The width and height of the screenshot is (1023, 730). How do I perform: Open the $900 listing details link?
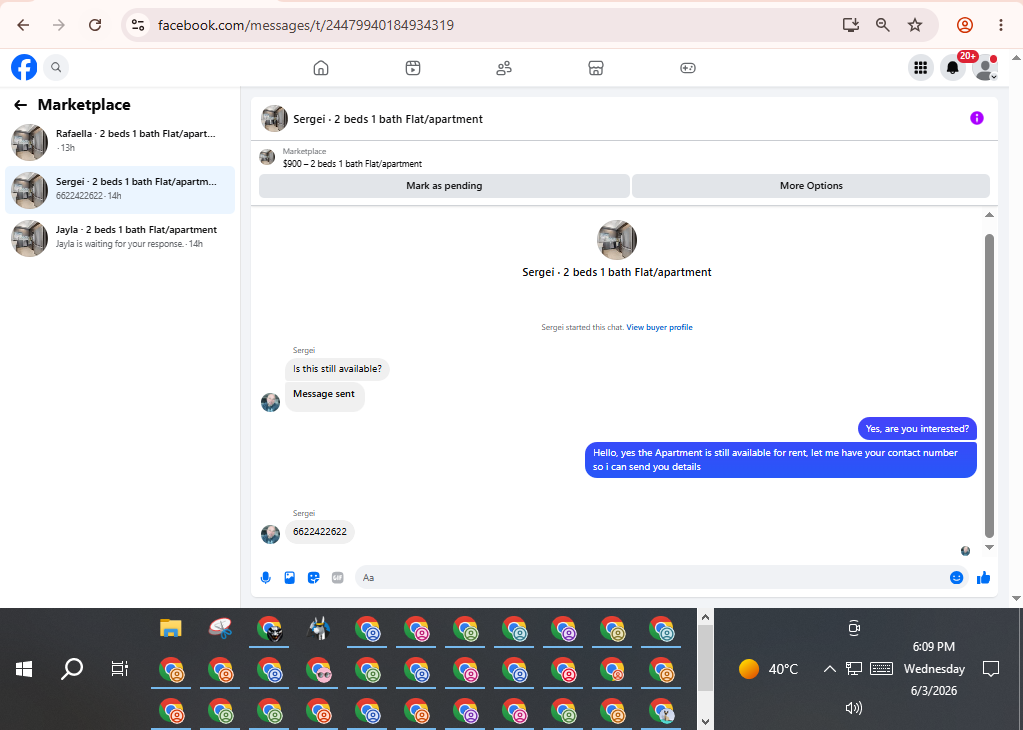coord(352,164)
